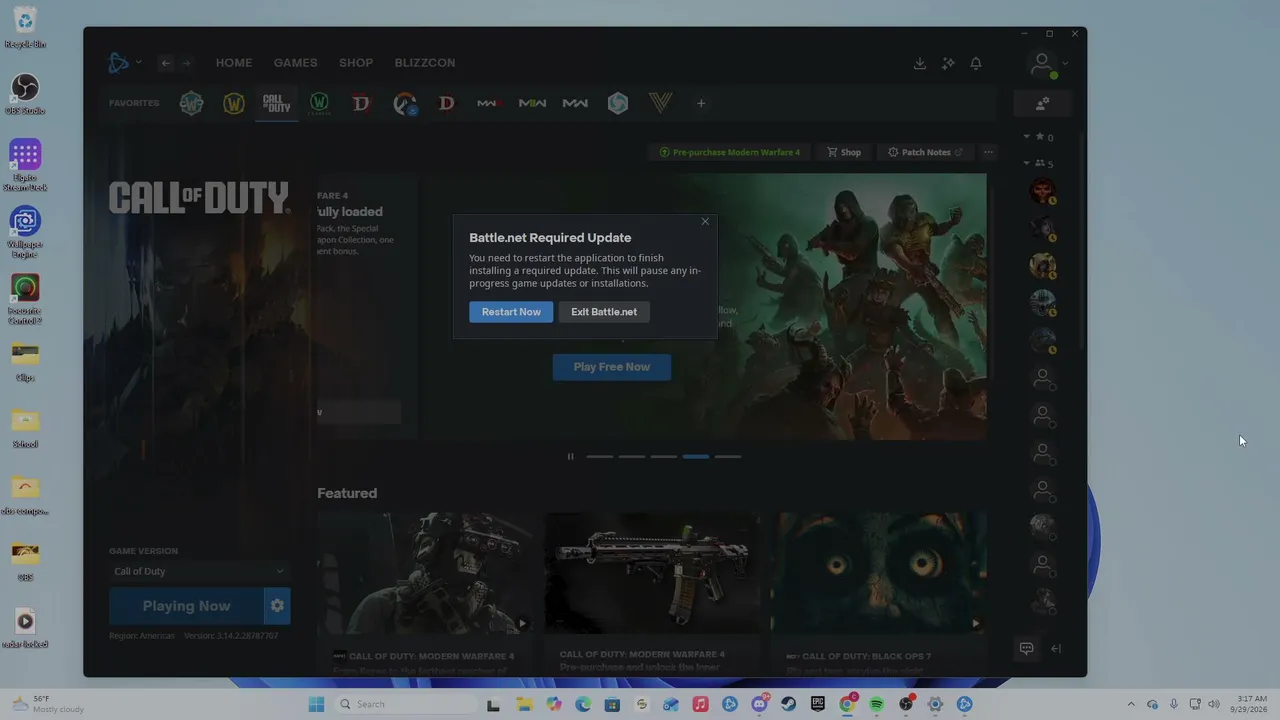This screenshot has height=720, width=1280.
Task: Click Restart Now in the update dialog
Action: point(511,312)
